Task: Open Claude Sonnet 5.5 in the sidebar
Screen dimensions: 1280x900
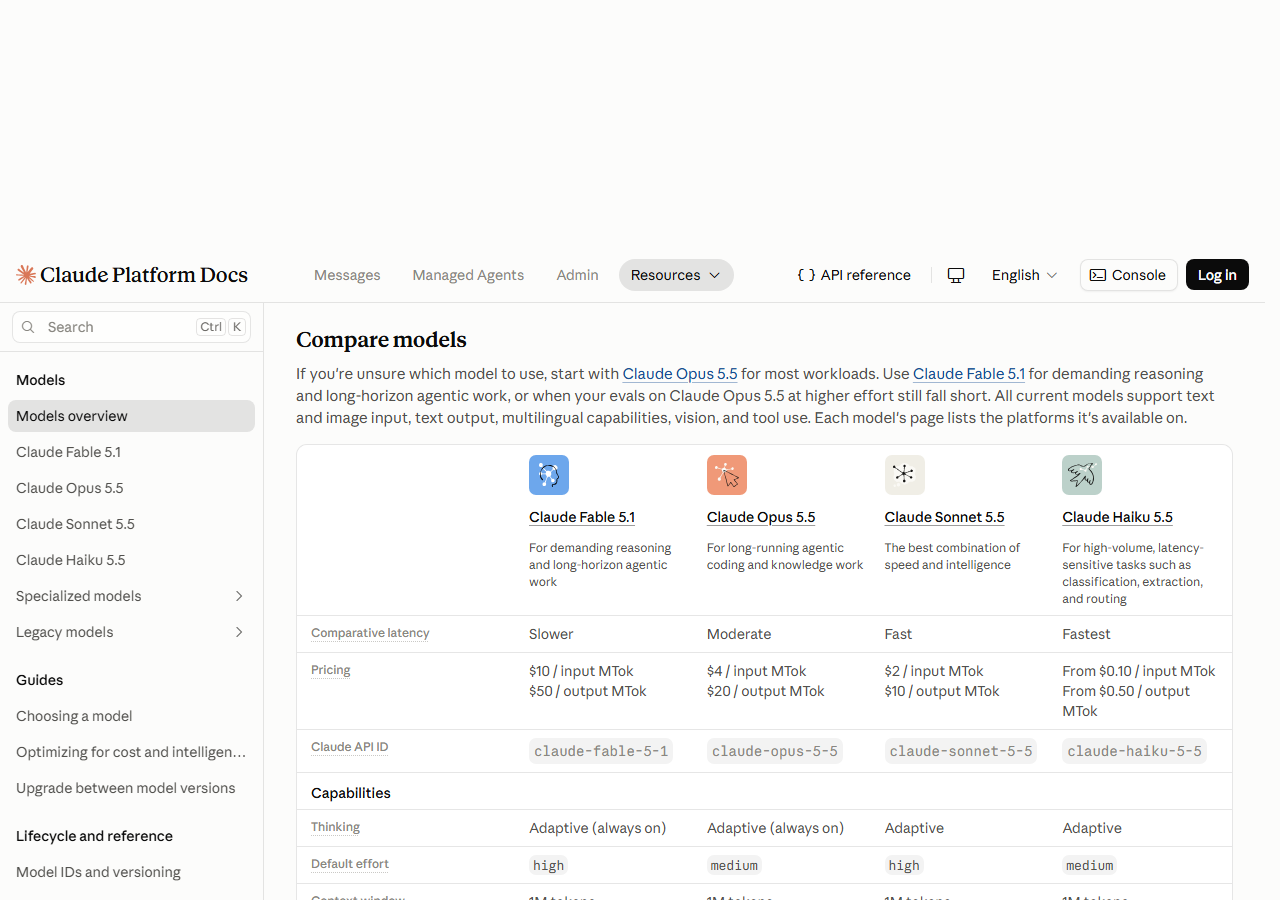Action: [x=131, y=524]
